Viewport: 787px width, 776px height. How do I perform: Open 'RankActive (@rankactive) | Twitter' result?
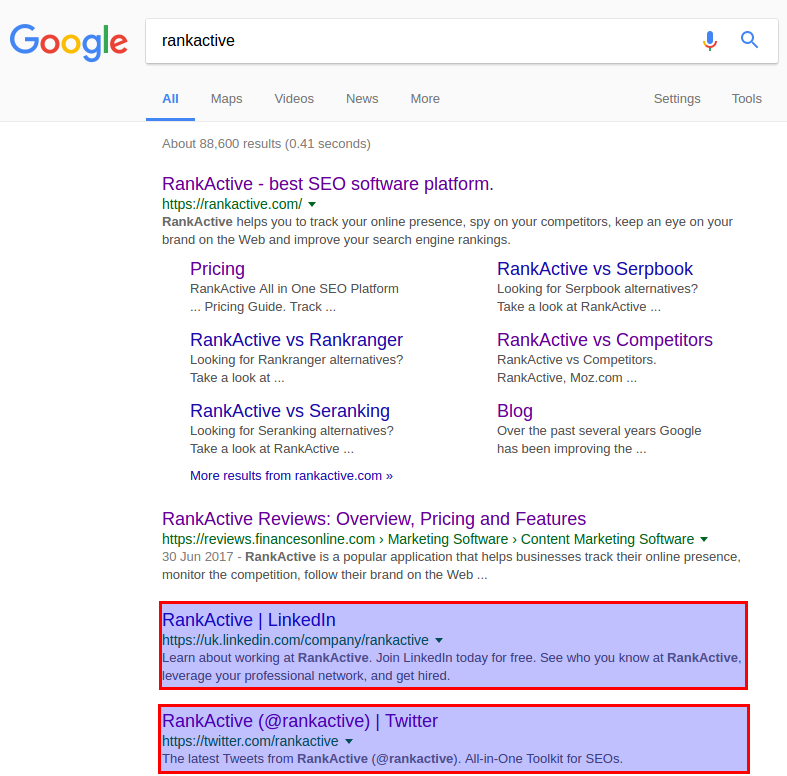tap(300, 721)
